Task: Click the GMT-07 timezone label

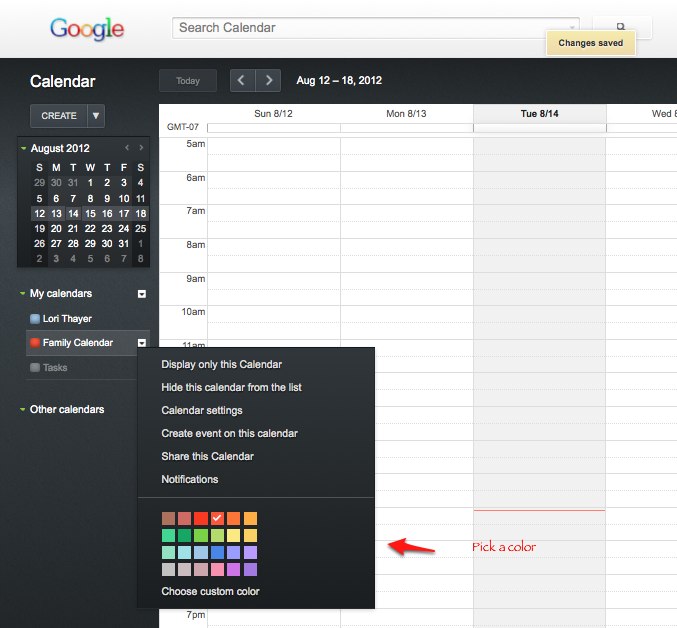Action: (183, 127)
